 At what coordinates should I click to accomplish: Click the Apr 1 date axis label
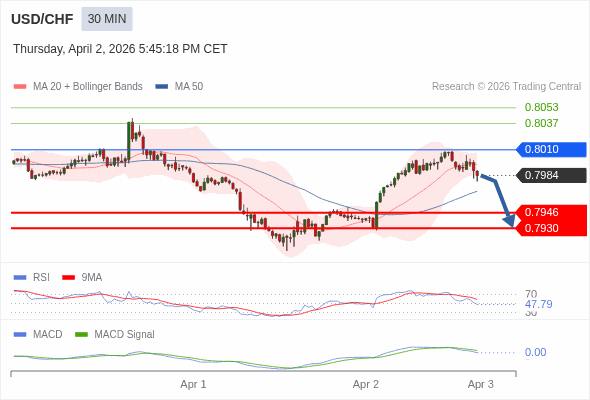(x=193, y=384)
